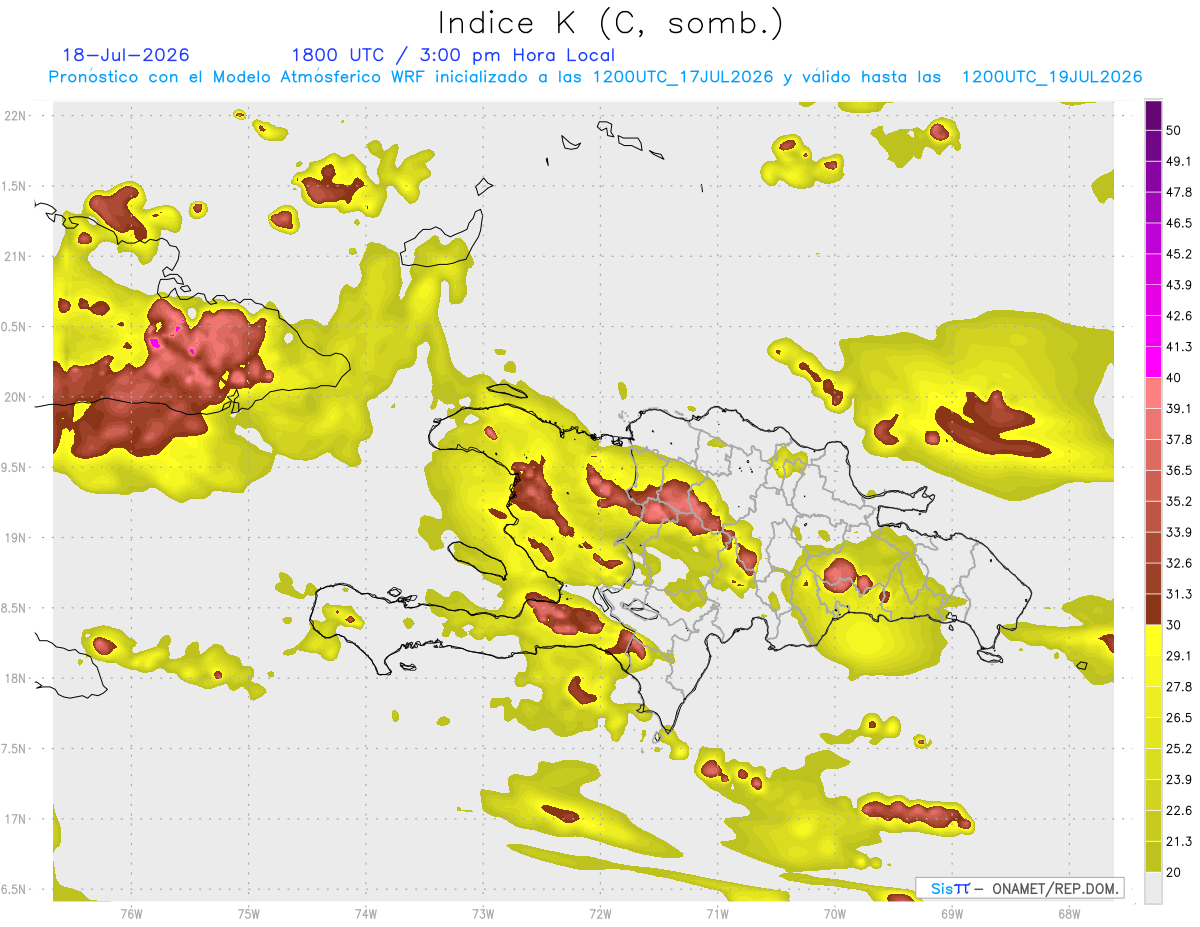
Task: Click the '41.3' colorbar label
Action: [x=1179, y=347]
